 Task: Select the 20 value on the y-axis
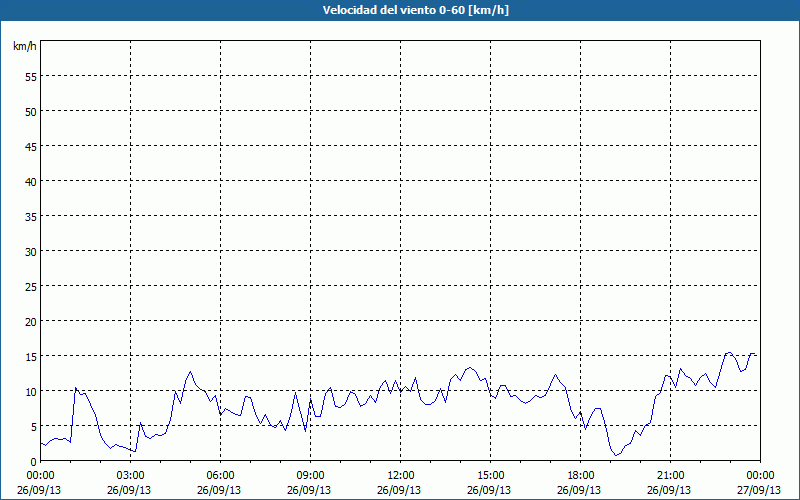[x=31, y=321]
